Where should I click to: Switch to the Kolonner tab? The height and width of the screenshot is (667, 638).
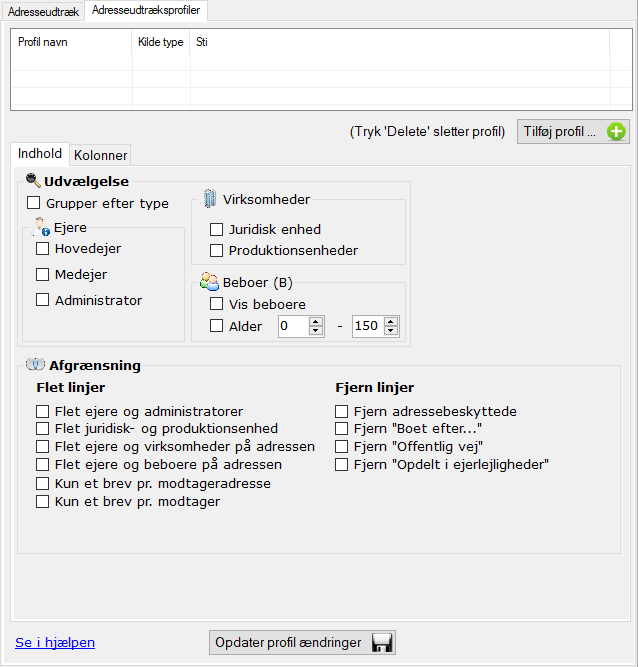(x=100, y=155)
